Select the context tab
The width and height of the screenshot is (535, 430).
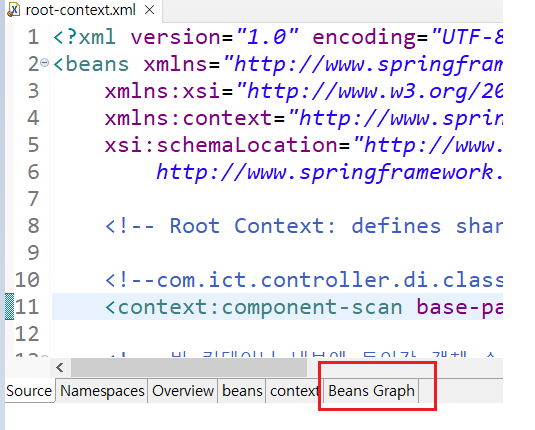point(294,391)
